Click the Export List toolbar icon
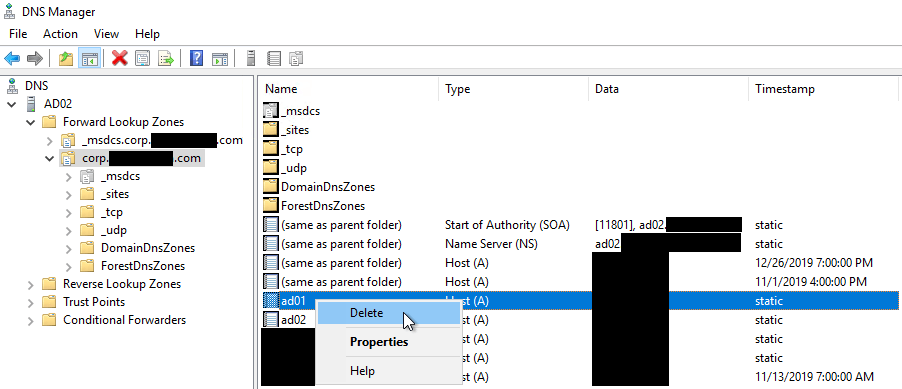Viewport: 902px width, 389px height. 166,58
